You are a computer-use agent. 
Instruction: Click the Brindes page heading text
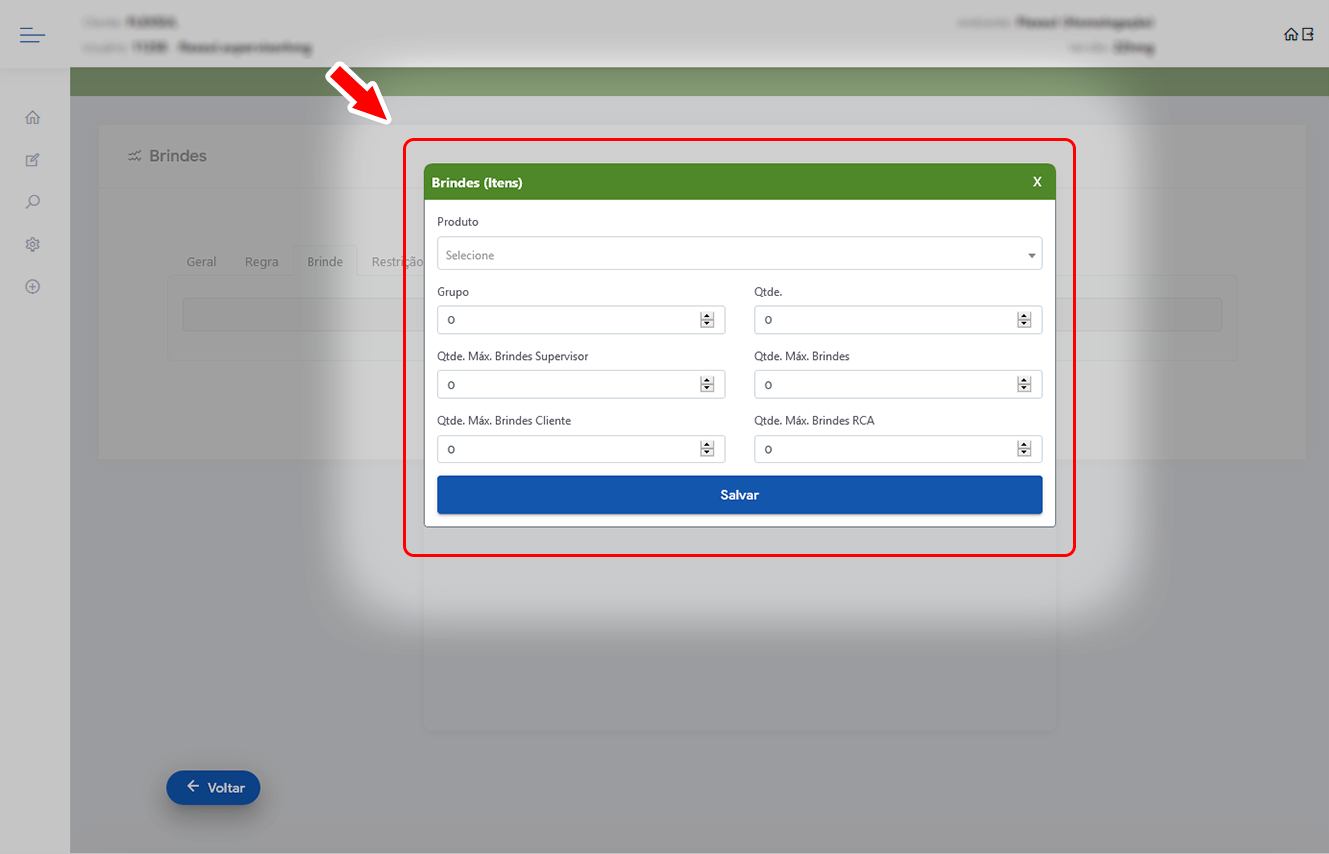click(x=178, y=156)
